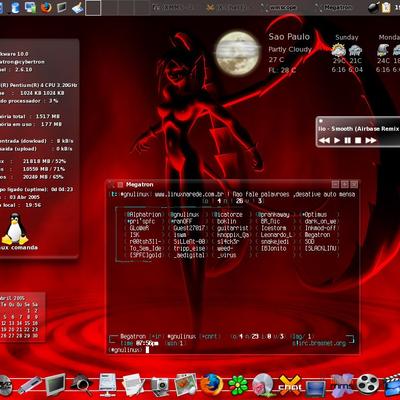
Task: Open the ICQ green flower dock icon
Action: click(x=238, y=385)
